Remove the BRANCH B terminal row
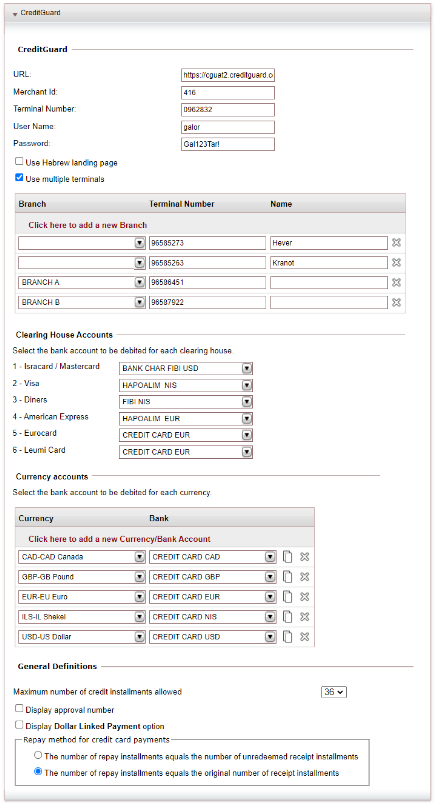The height and width of the screenshot is (810, 442). pyautogui.click(x=396, y=302)
